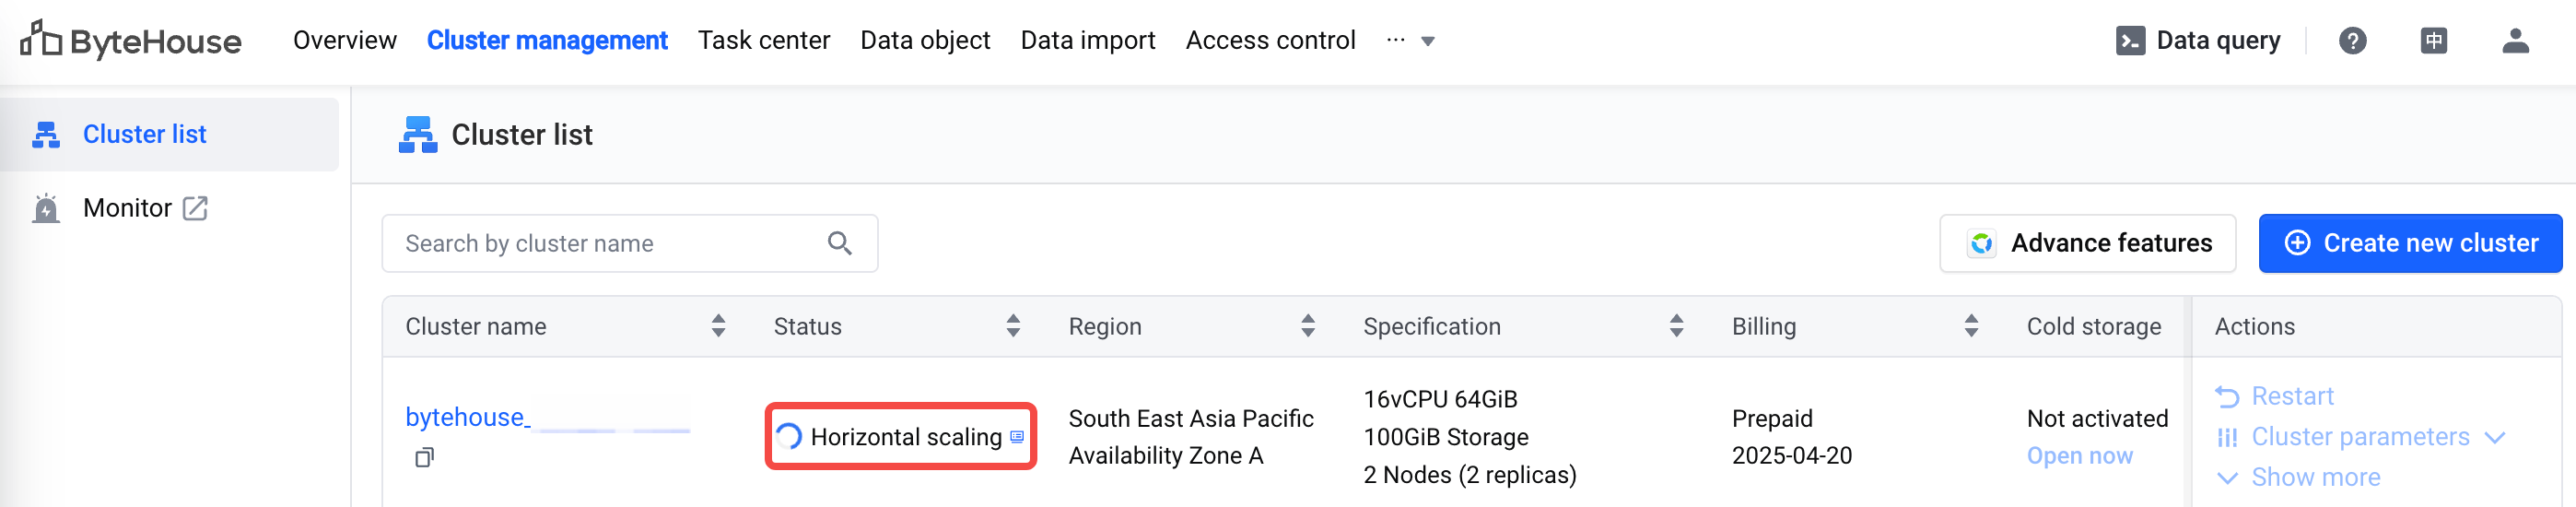The width and height of the screenshot is (2576, 507).
Task: Open the user profile icon
Action: [2514, 41]
